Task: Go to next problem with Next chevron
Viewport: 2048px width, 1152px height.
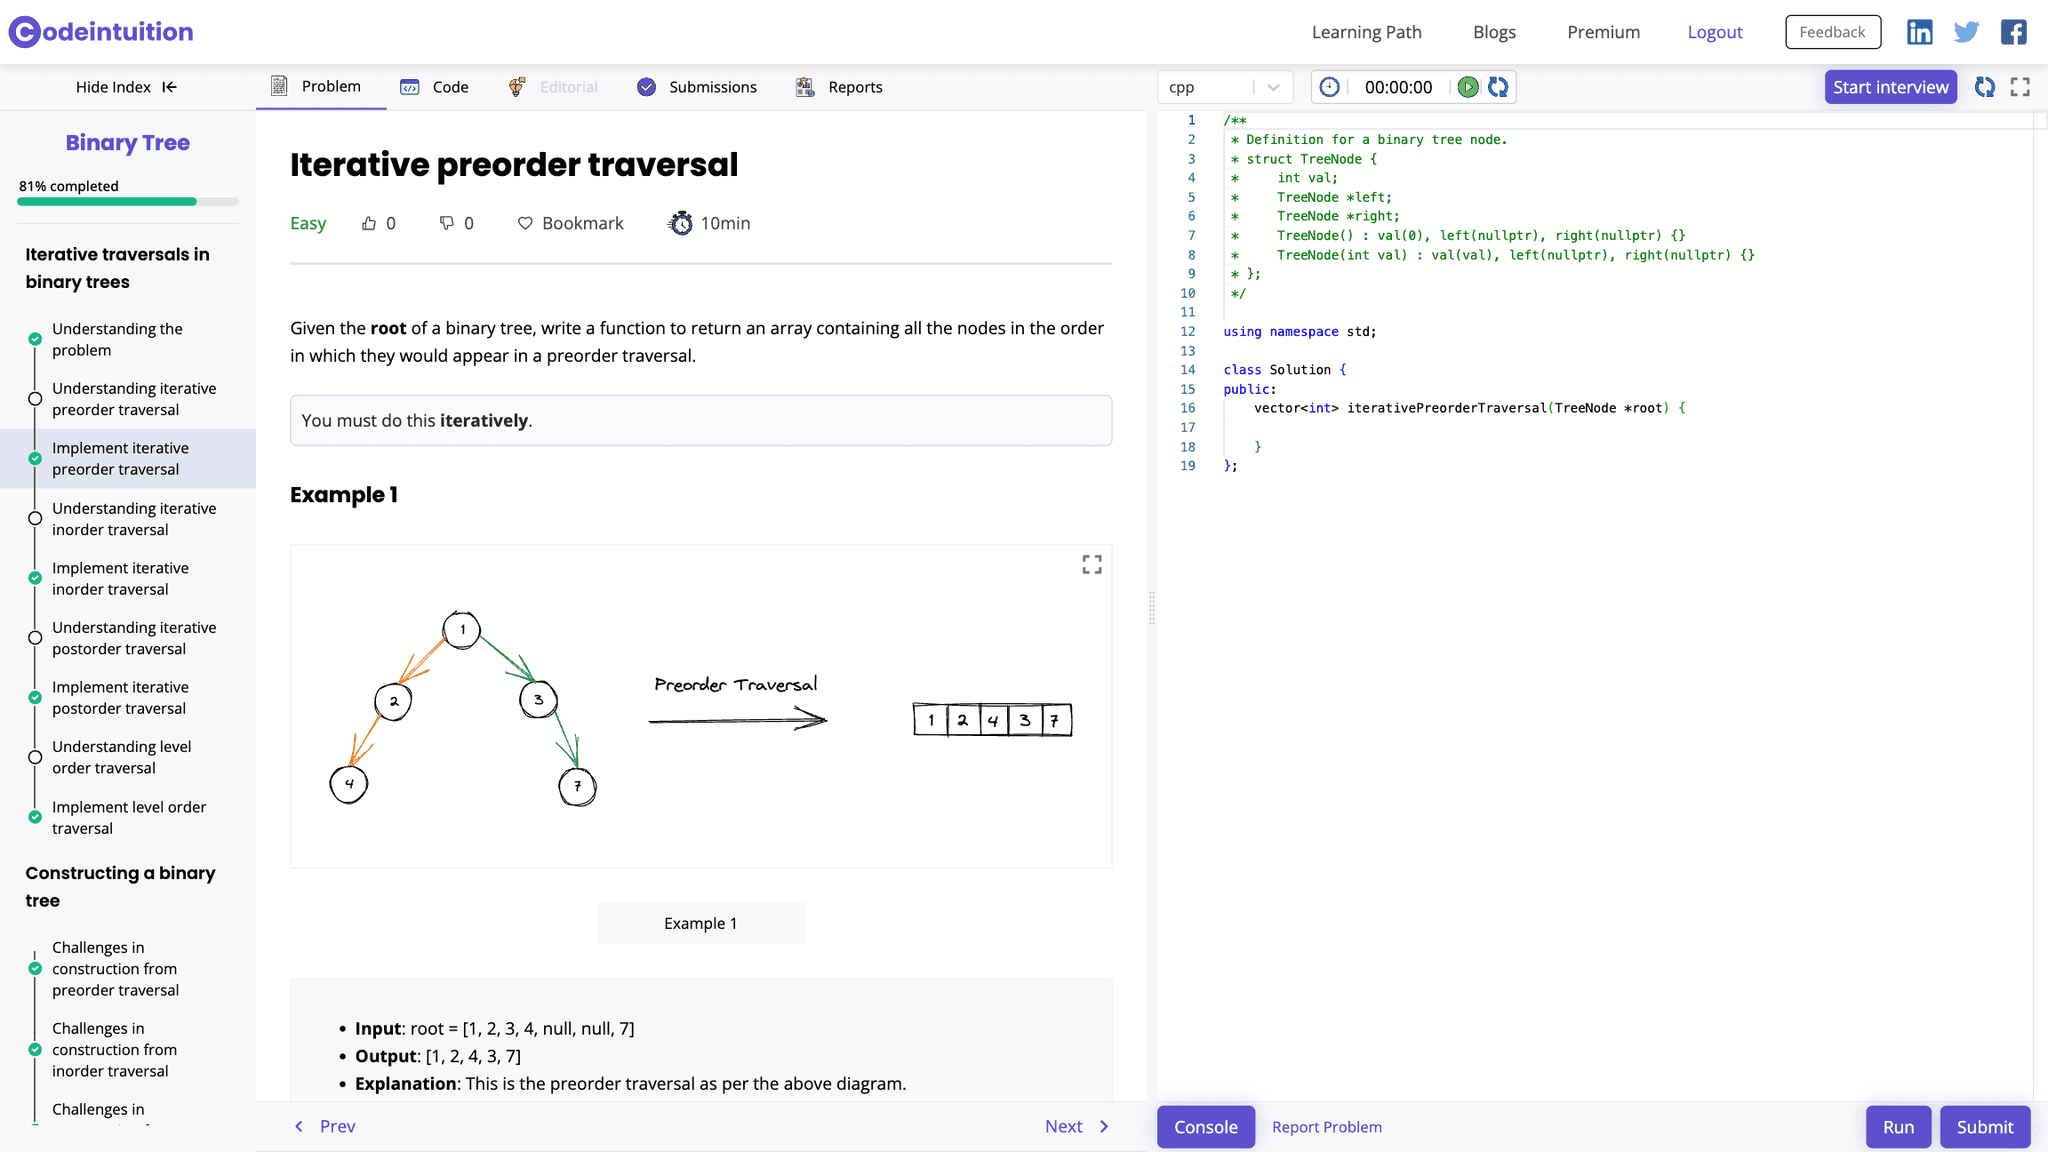Action: pos(1104,1126)
